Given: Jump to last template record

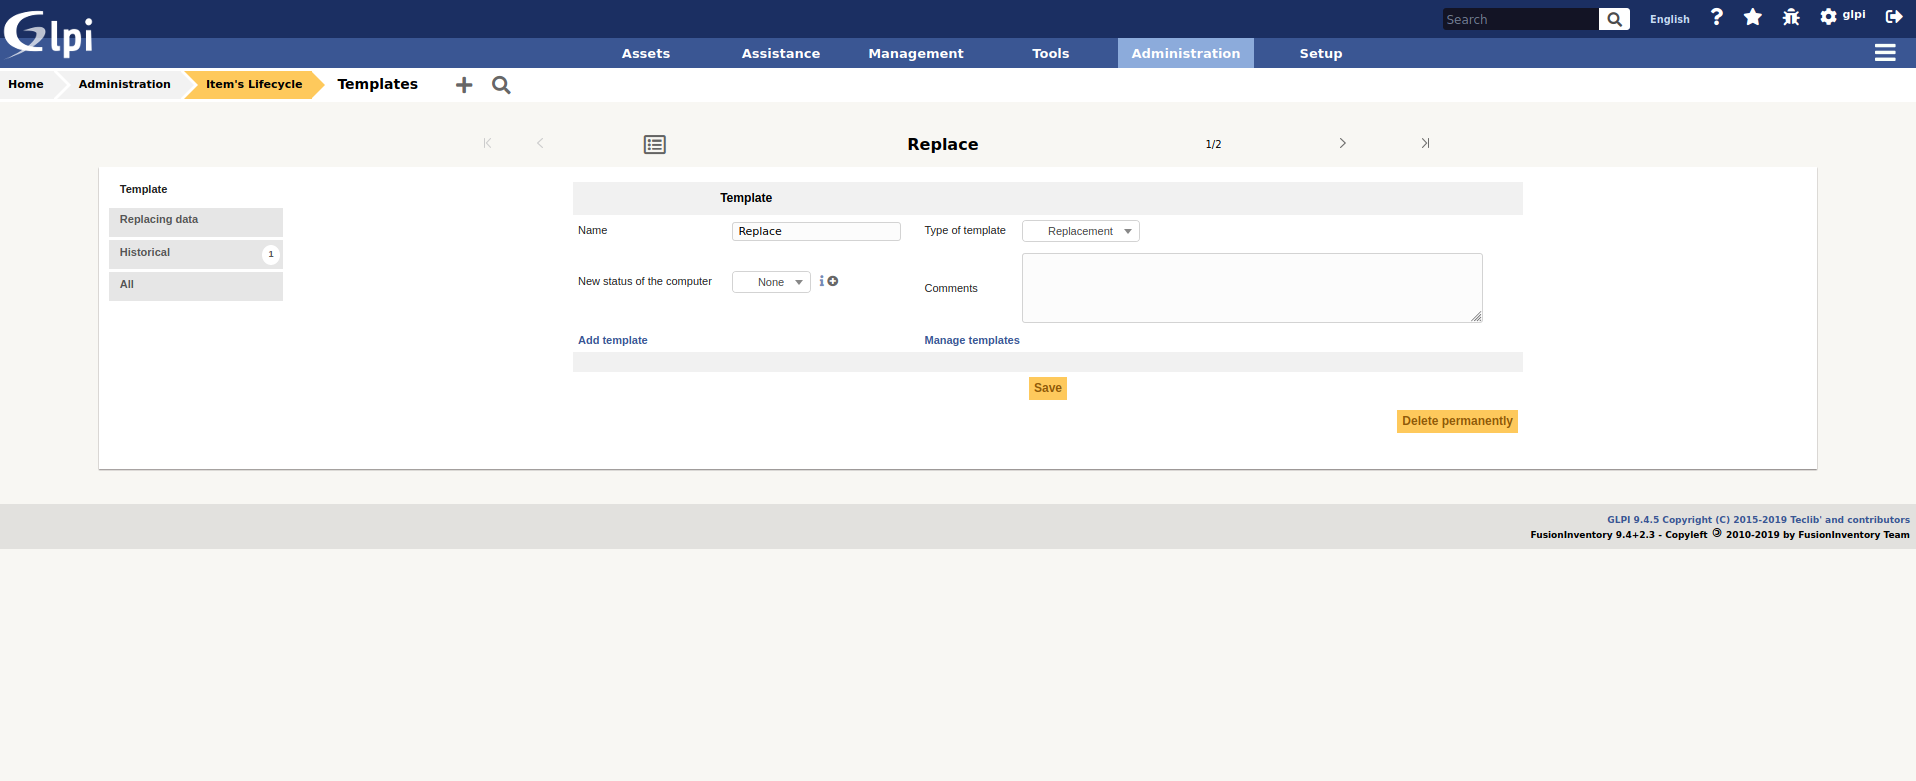Looking at the screenshot, I should 1425,144.
